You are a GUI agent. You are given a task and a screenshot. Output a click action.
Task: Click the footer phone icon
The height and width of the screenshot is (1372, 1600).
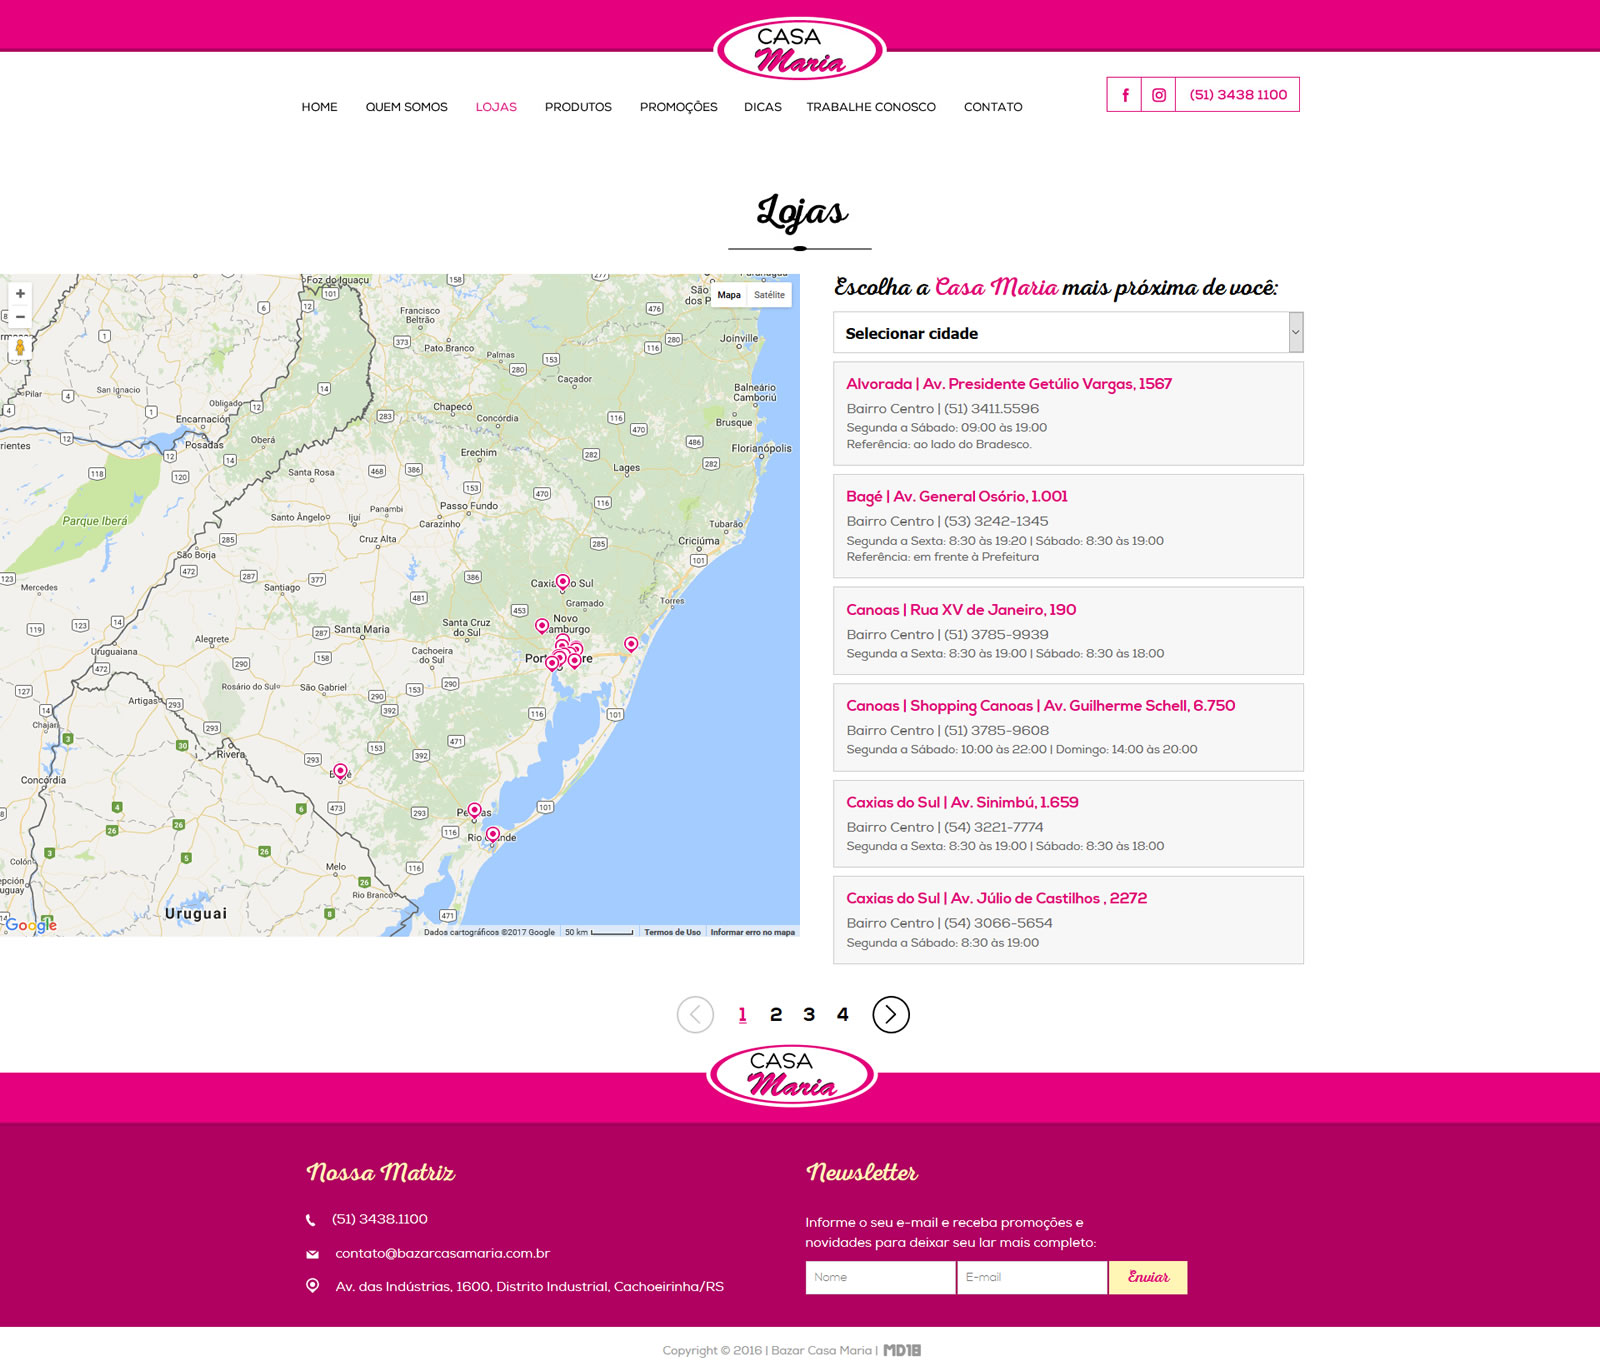[x=311, y=1220]
